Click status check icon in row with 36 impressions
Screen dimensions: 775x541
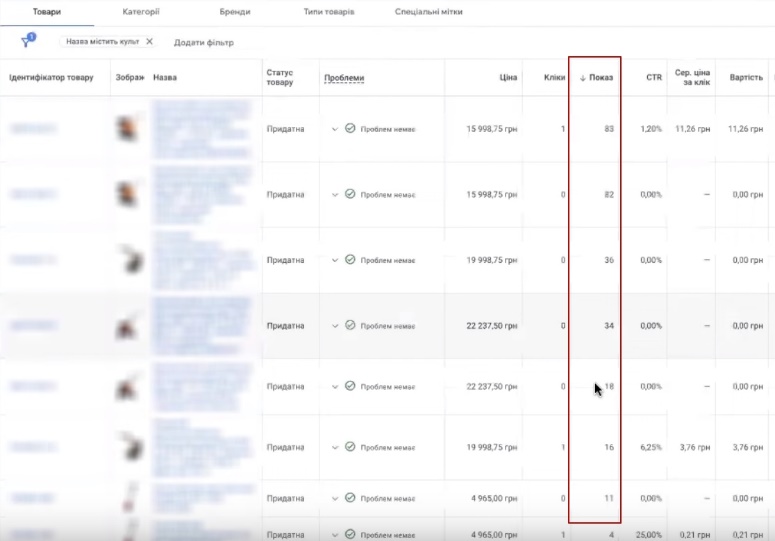pos(350,260)
